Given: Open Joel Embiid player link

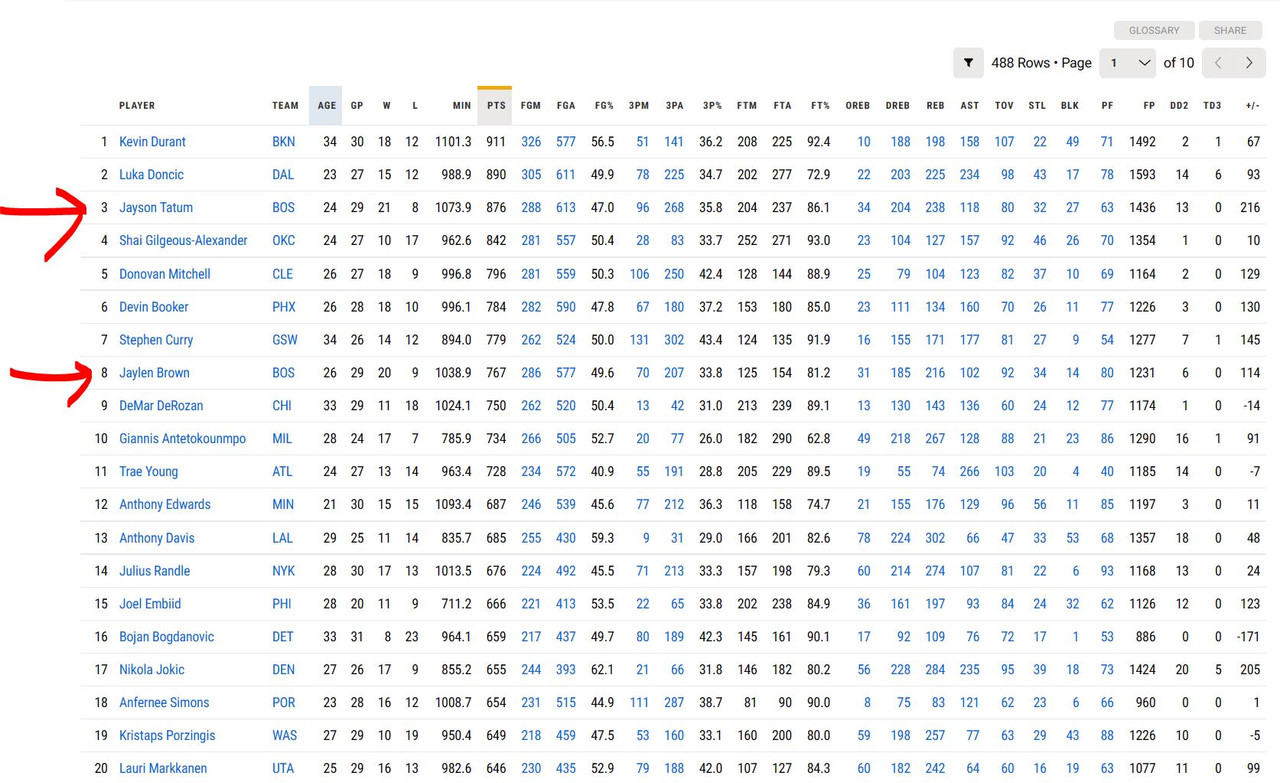Looking at the screenshot, I should [150, 604].
